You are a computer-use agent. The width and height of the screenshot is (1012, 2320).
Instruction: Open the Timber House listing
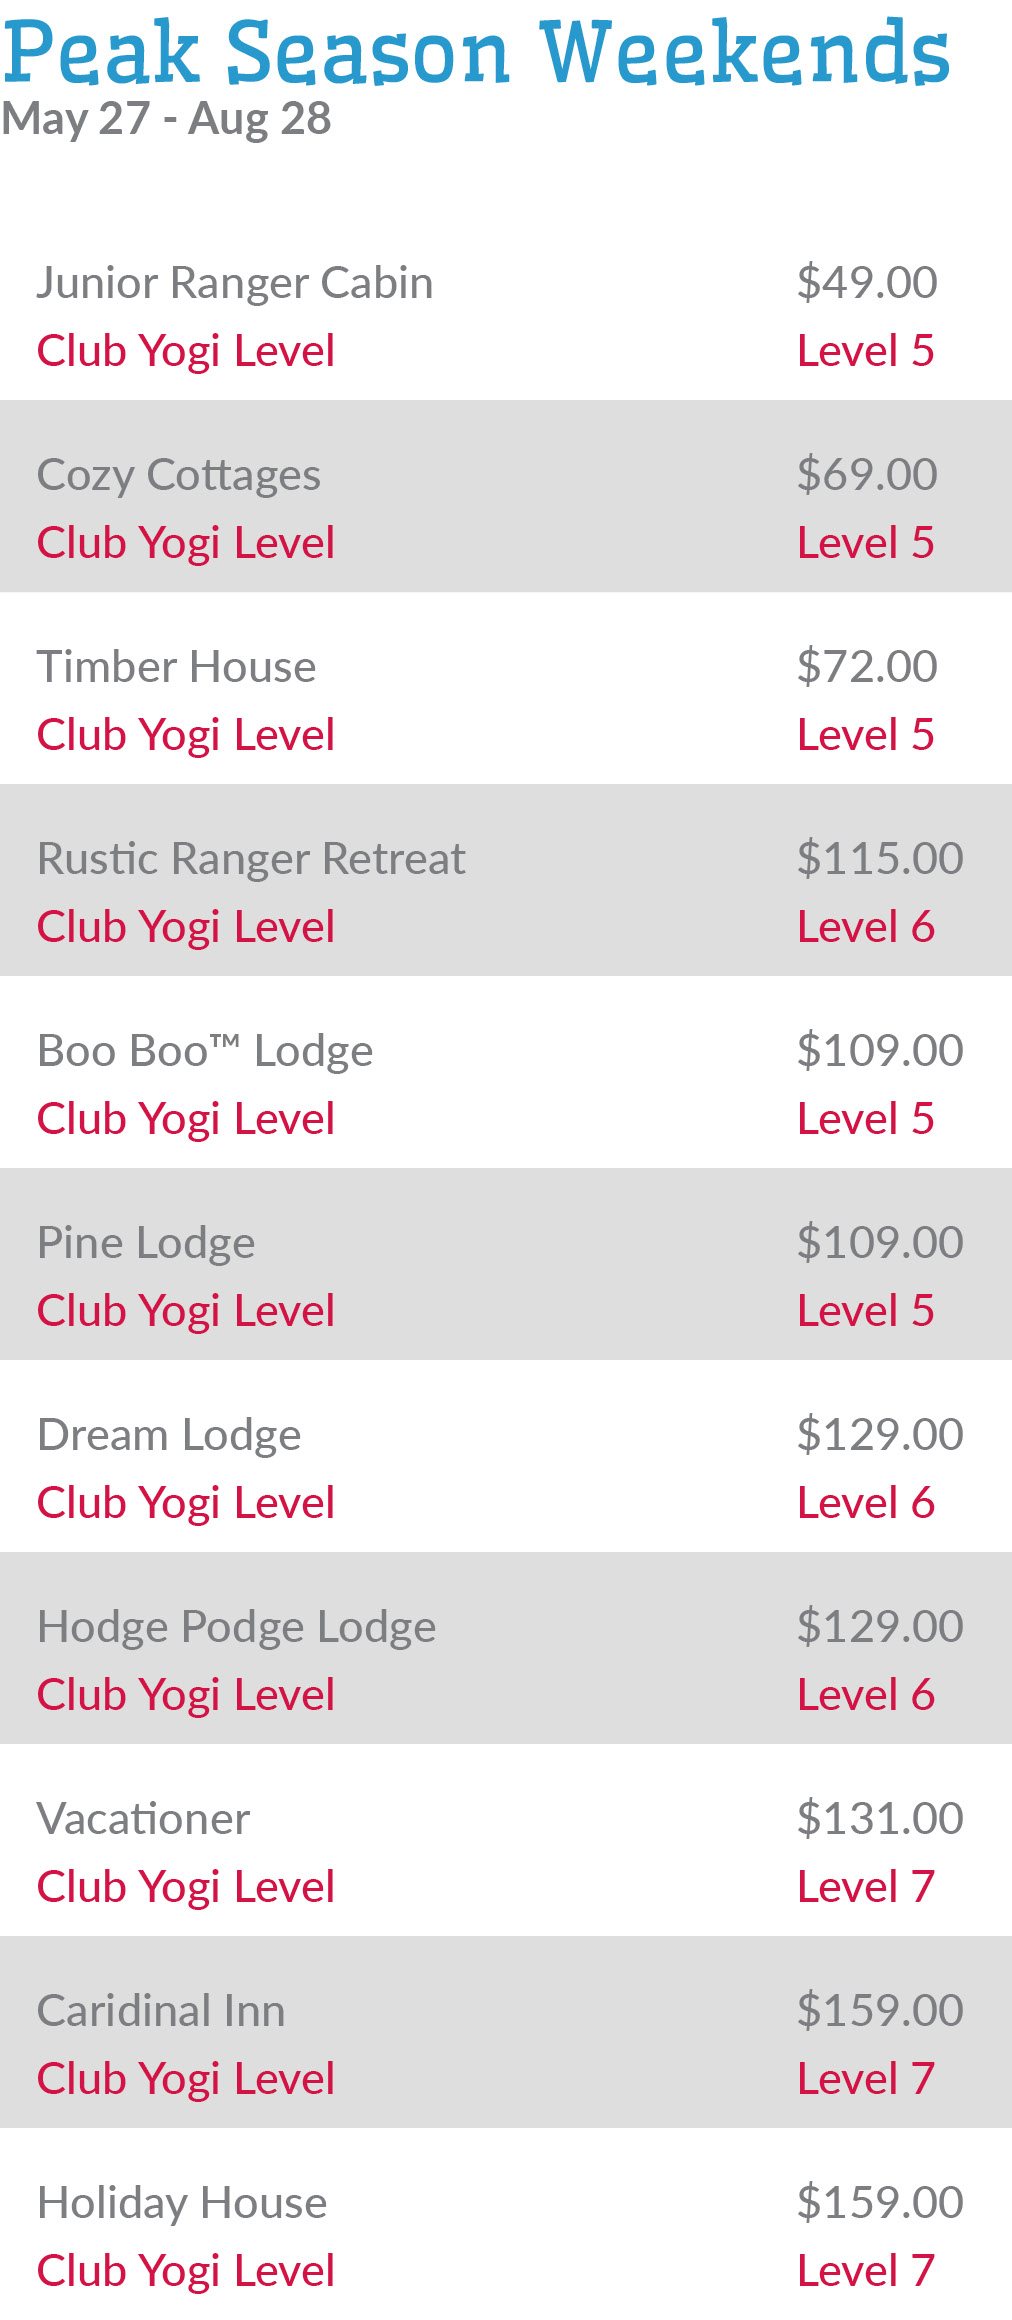[x=176, y=667]
